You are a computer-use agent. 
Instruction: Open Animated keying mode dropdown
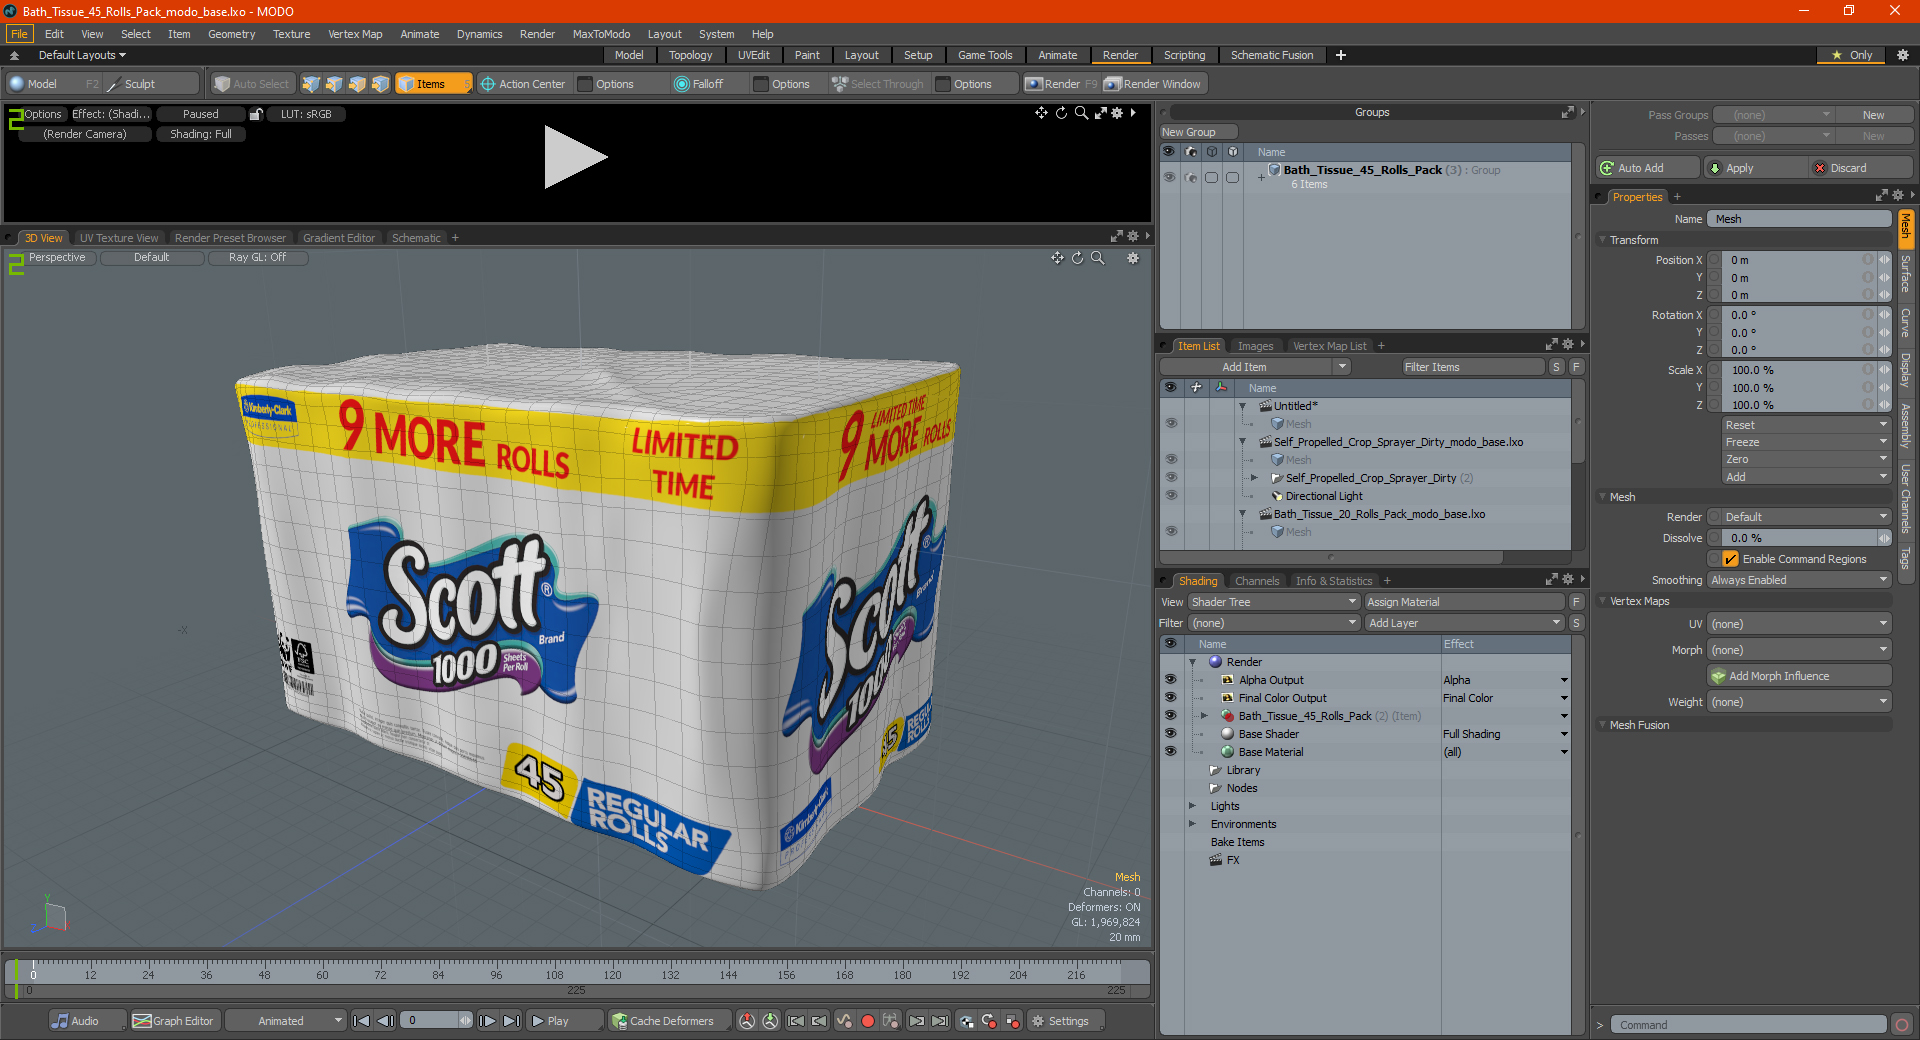pos(286,1021)
